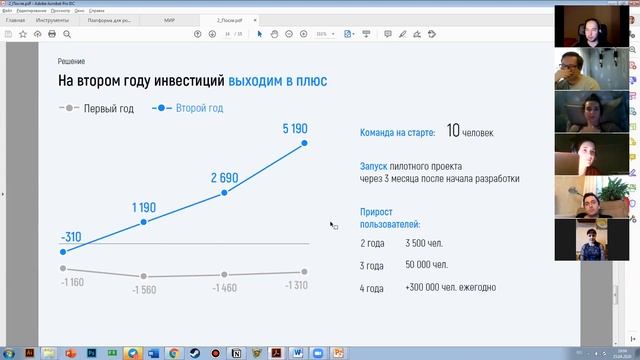Select the bottom narrow video tile

point(591,240)
